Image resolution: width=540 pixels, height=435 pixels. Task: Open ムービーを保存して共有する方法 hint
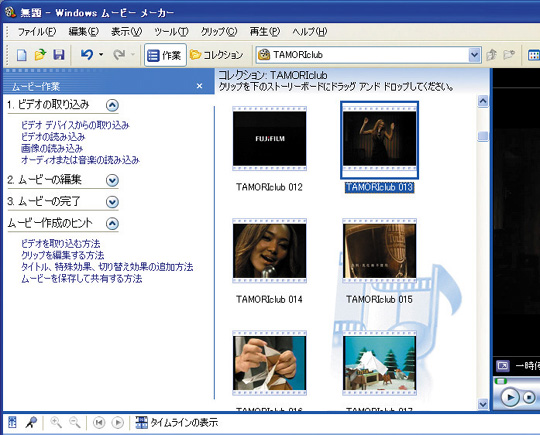(x=82, y=279)
